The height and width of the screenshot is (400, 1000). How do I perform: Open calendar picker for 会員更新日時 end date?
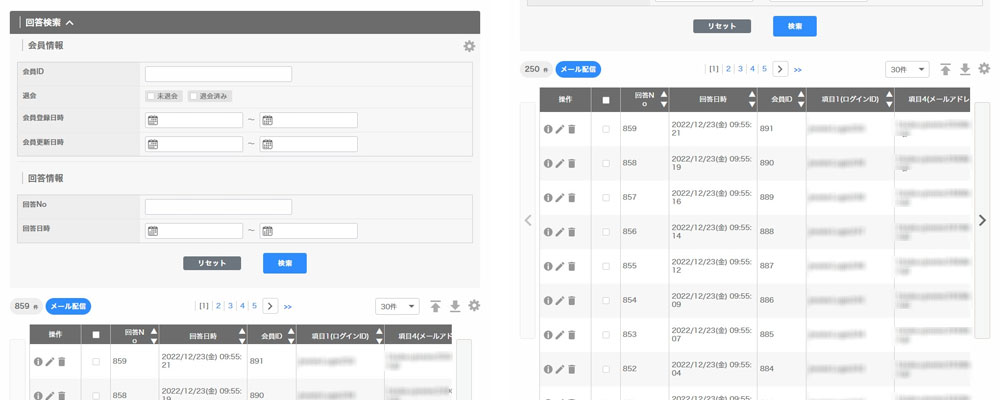[x=267, y=144]
